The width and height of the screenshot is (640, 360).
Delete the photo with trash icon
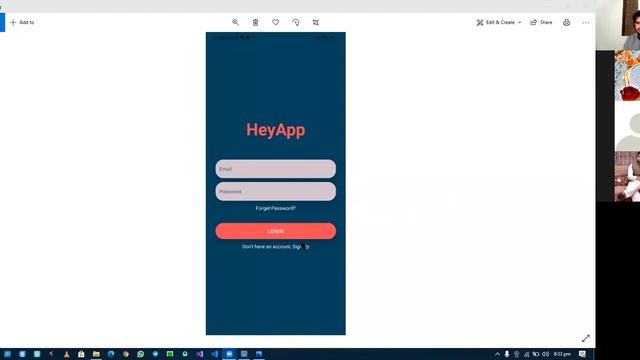click(x=256, y=22)
